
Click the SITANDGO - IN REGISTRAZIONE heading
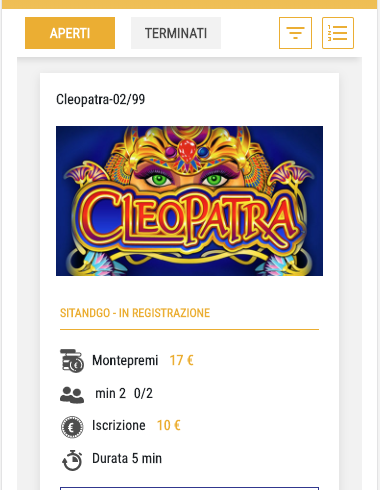click(x=135, y=313)
